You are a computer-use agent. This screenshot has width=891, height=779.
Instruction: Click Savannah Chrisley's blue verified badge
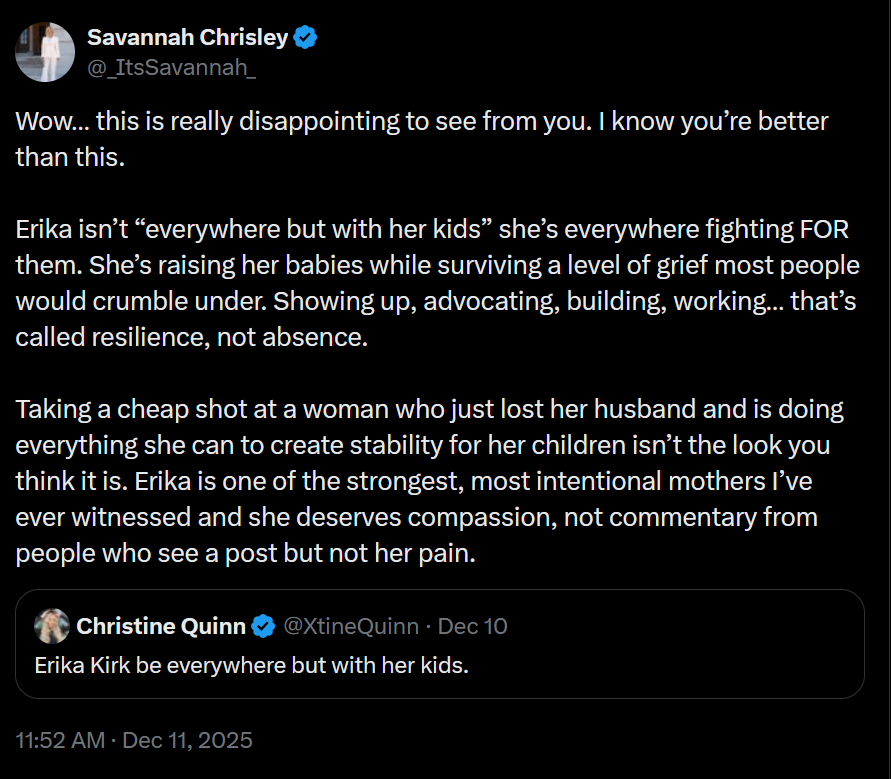[305, 37]
